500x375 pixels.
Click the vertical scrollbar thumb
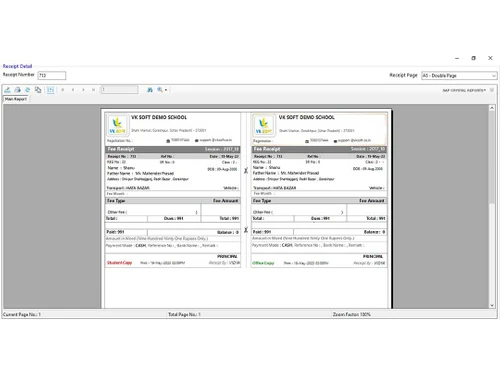click(492, 157)
